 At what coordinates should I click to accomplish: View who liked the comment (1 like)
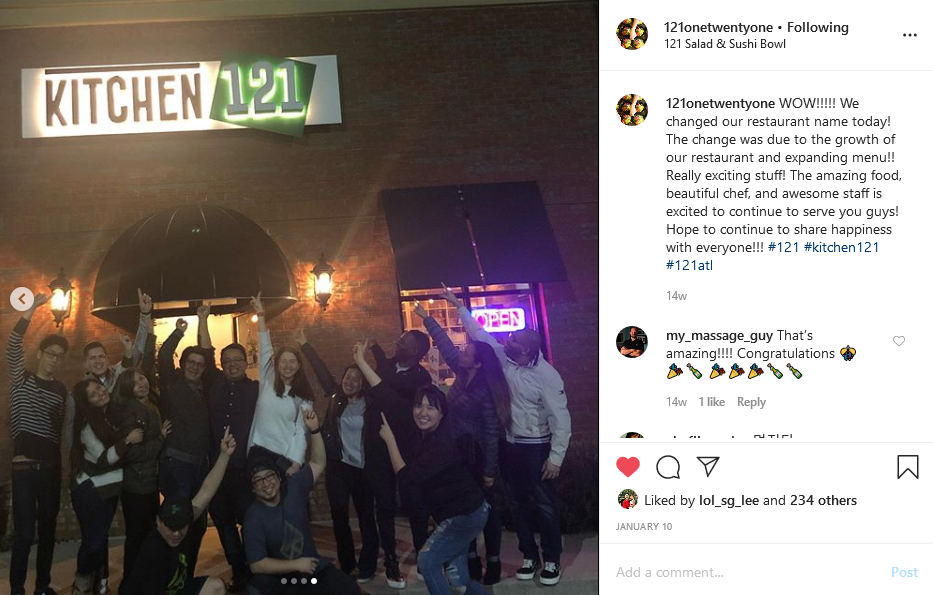click(x=712, y=402)
